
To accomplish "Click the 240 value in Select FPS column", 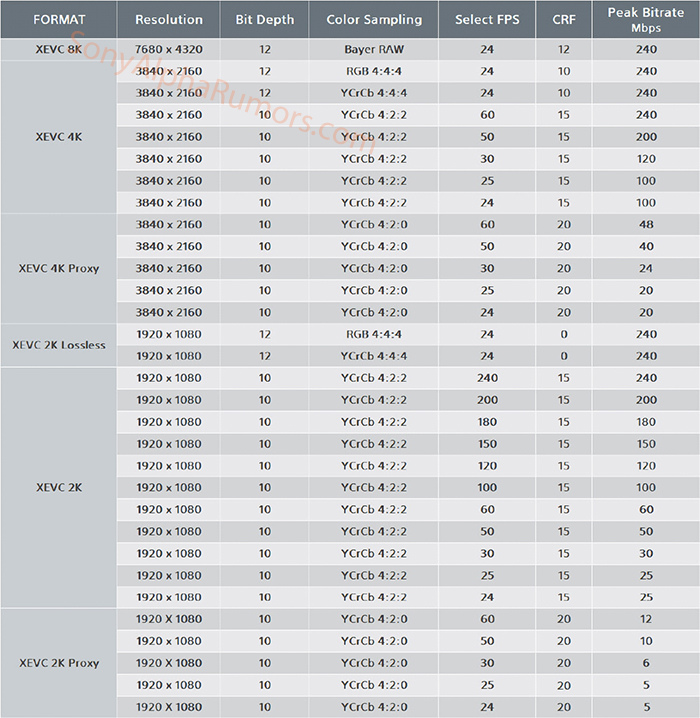I will (x=487, y=378).
